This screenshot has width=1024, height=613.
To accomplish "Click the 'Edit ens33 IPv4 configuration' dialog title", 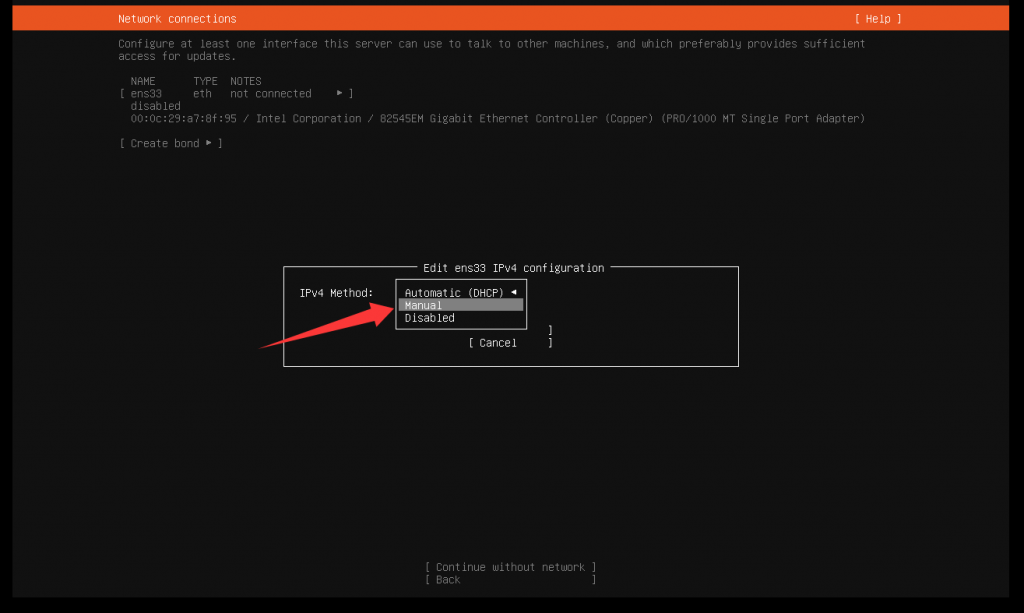I will pos(513,268).
